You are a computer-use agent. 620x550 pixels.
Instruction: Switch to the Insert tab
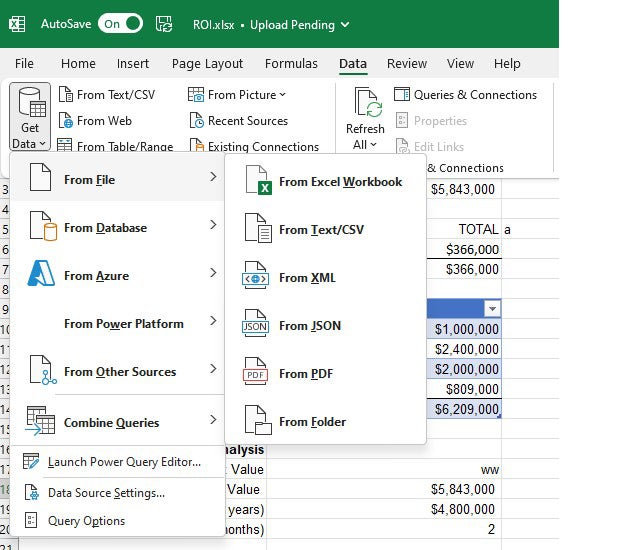(x=133, y=64)
